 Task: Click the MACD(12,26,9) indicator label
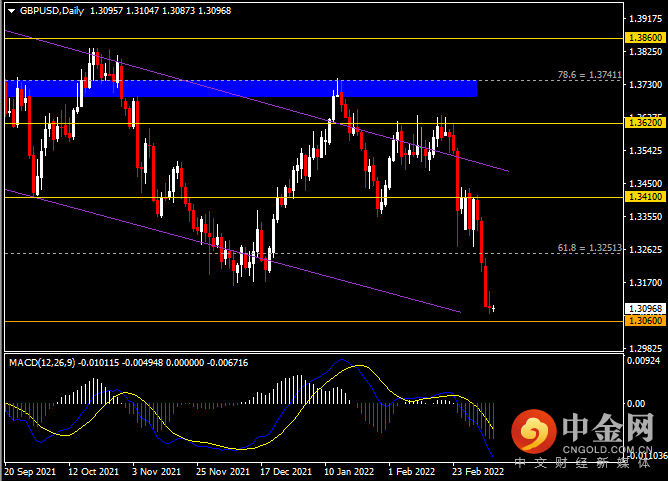pos(42,363)
